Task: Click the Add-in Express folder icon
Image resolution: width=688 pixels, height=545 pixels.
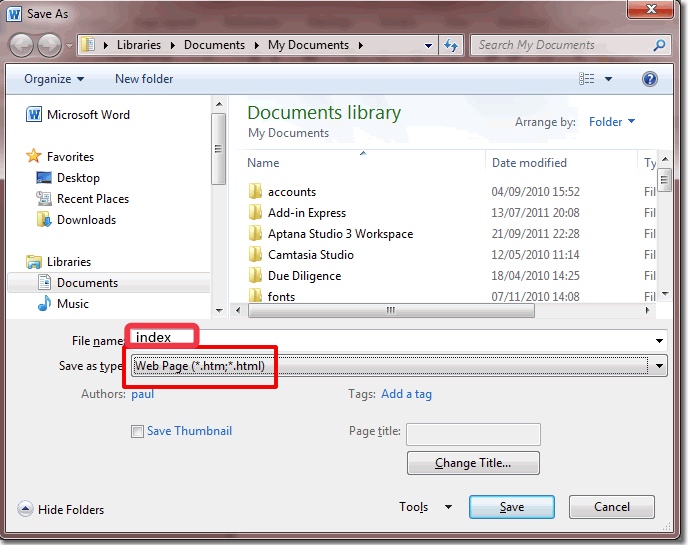Action: pyautogui.click(x=255, y=213)
